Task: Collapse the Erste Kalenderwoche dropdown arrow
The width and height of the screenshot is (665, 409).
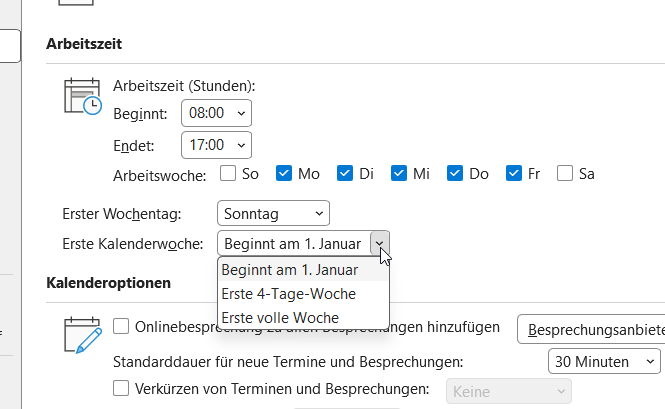Action: click(380, 244)
